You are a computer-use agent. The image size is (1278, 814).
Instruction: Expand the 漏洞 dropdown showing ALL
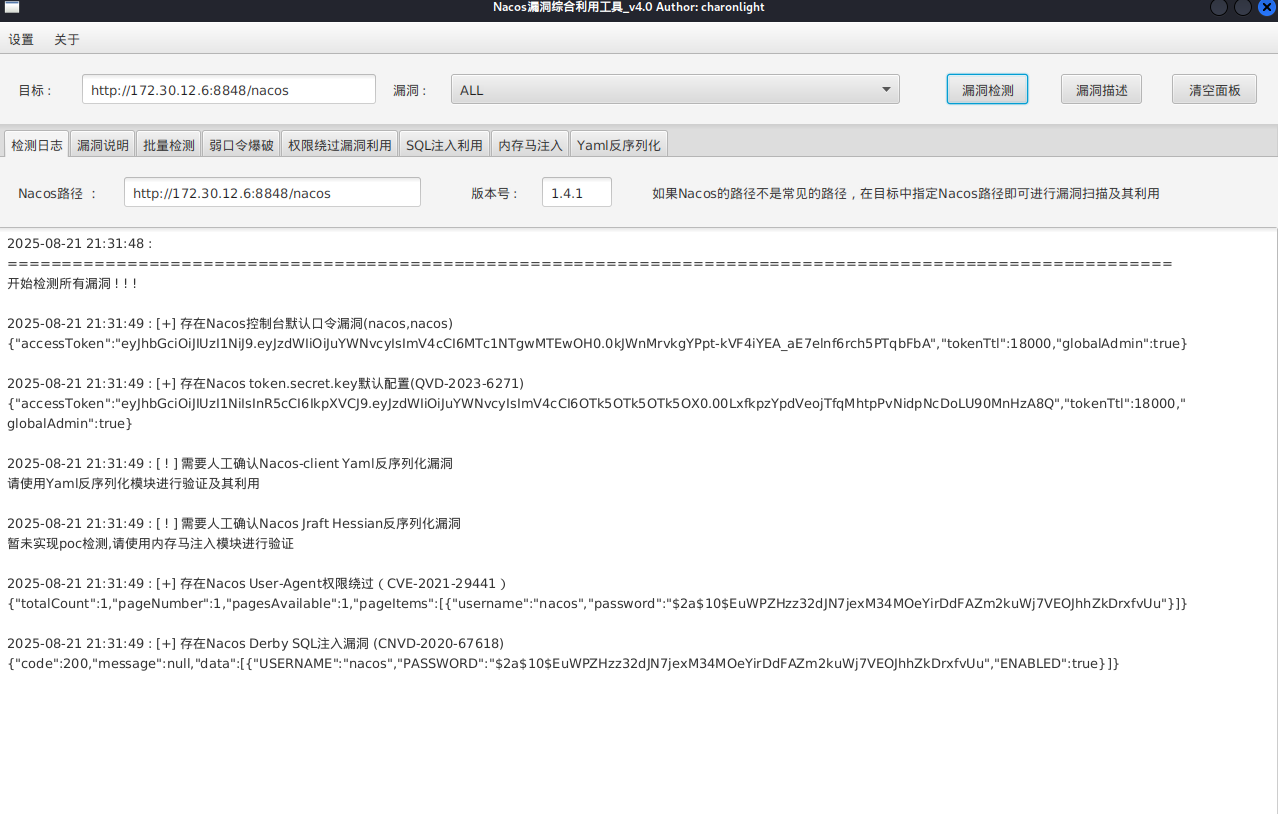[674, 88]
